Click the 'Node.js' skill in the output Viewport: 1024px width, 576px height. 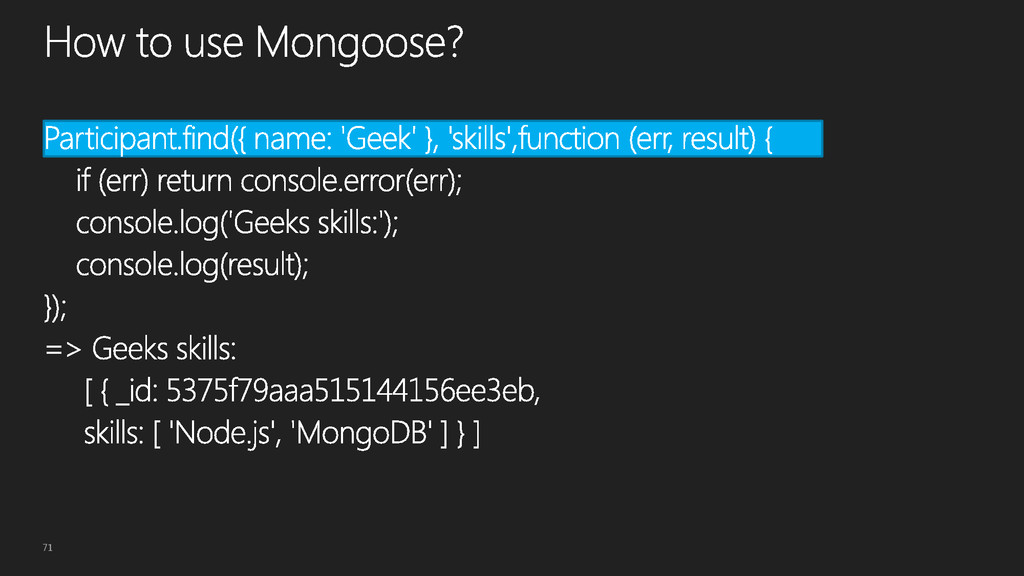[x=222, y=433]
